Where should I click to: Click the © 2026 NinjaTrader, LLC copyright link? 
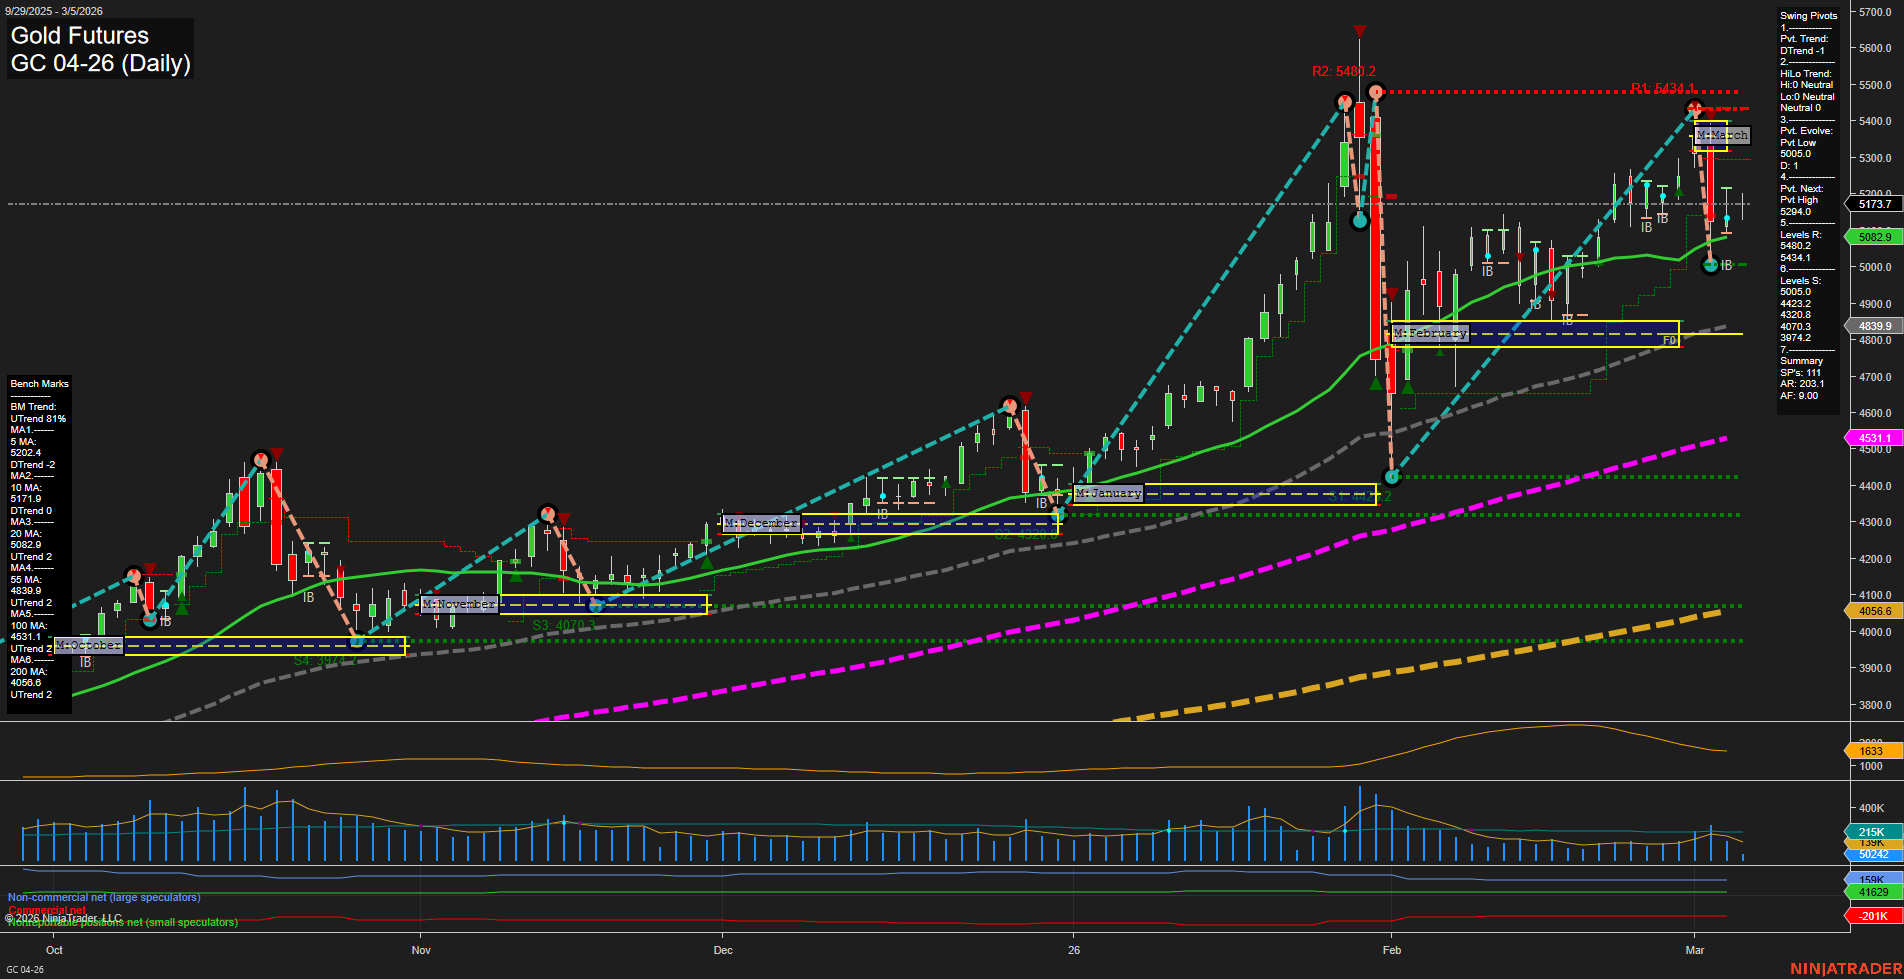pos(63,917)
